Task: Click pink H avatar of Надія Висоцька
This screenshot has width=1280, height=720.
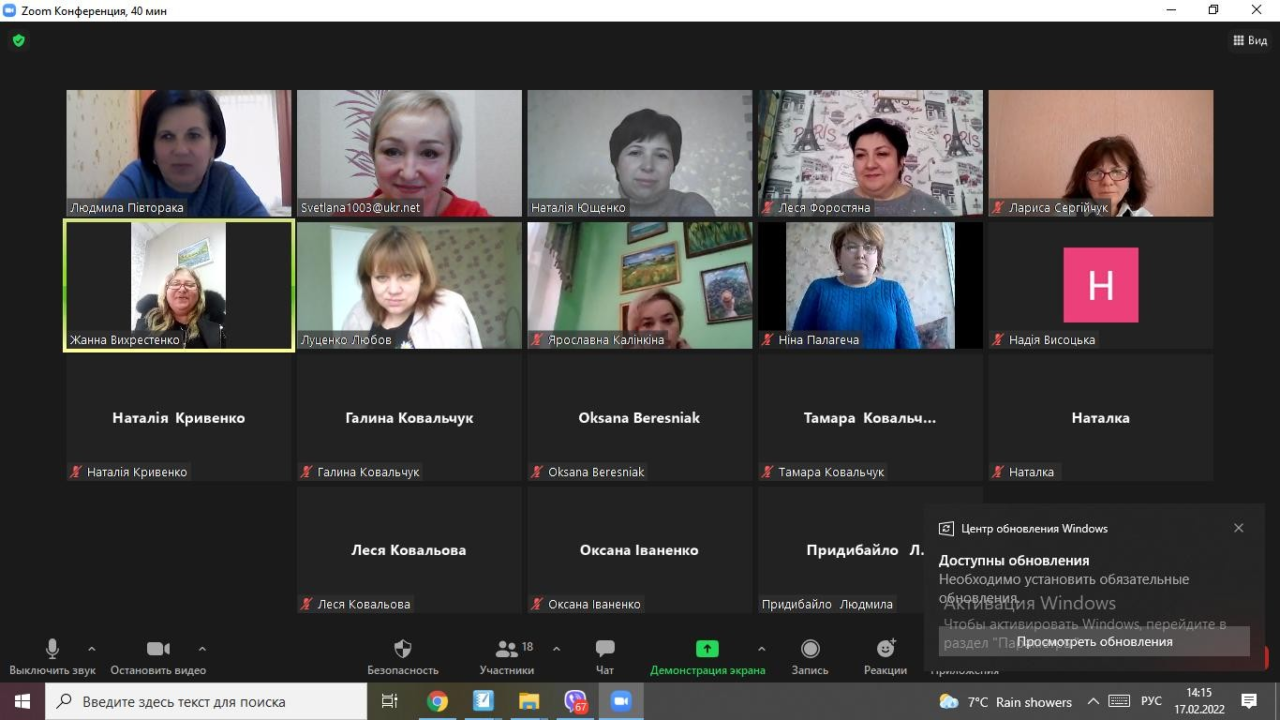Action: click(1101, 285)
